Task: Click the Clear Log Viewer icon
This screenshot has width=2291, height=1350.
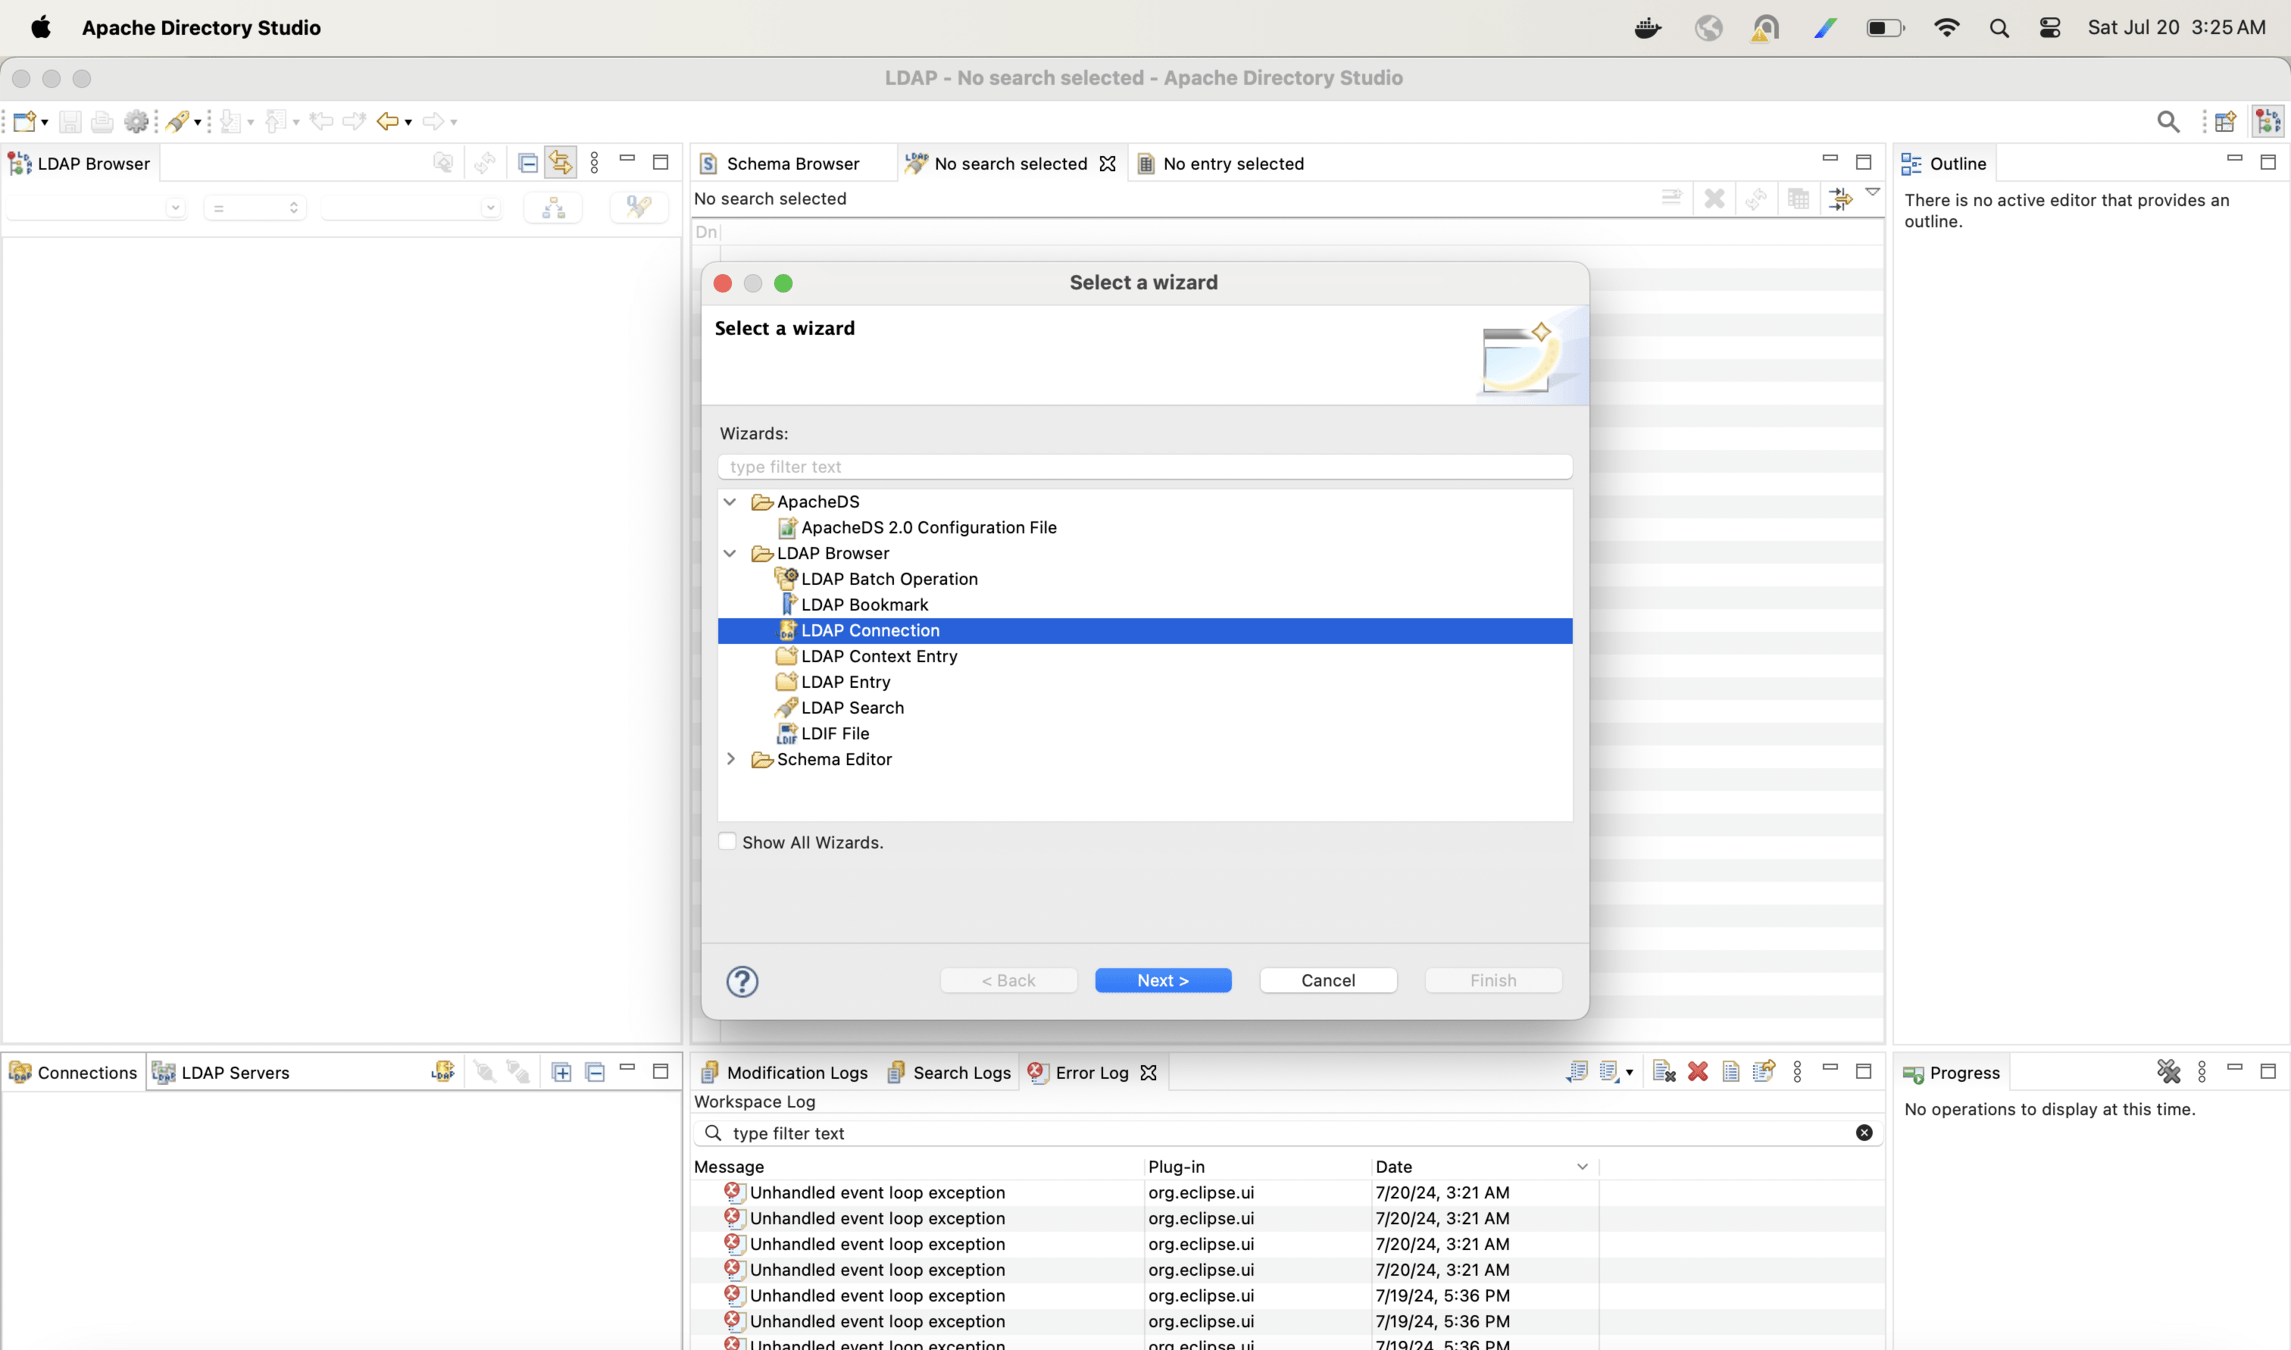Action: tap(1663, 1072)
